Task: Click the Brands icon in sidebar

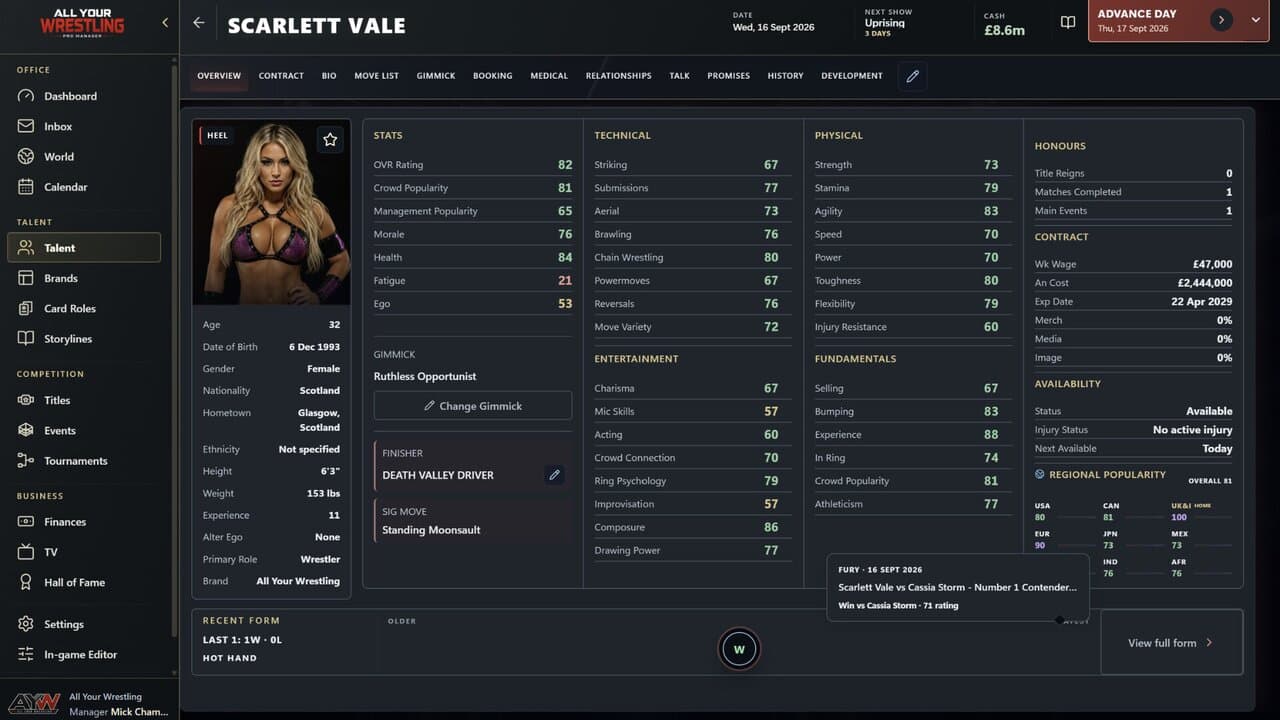Action: (26, 278)
